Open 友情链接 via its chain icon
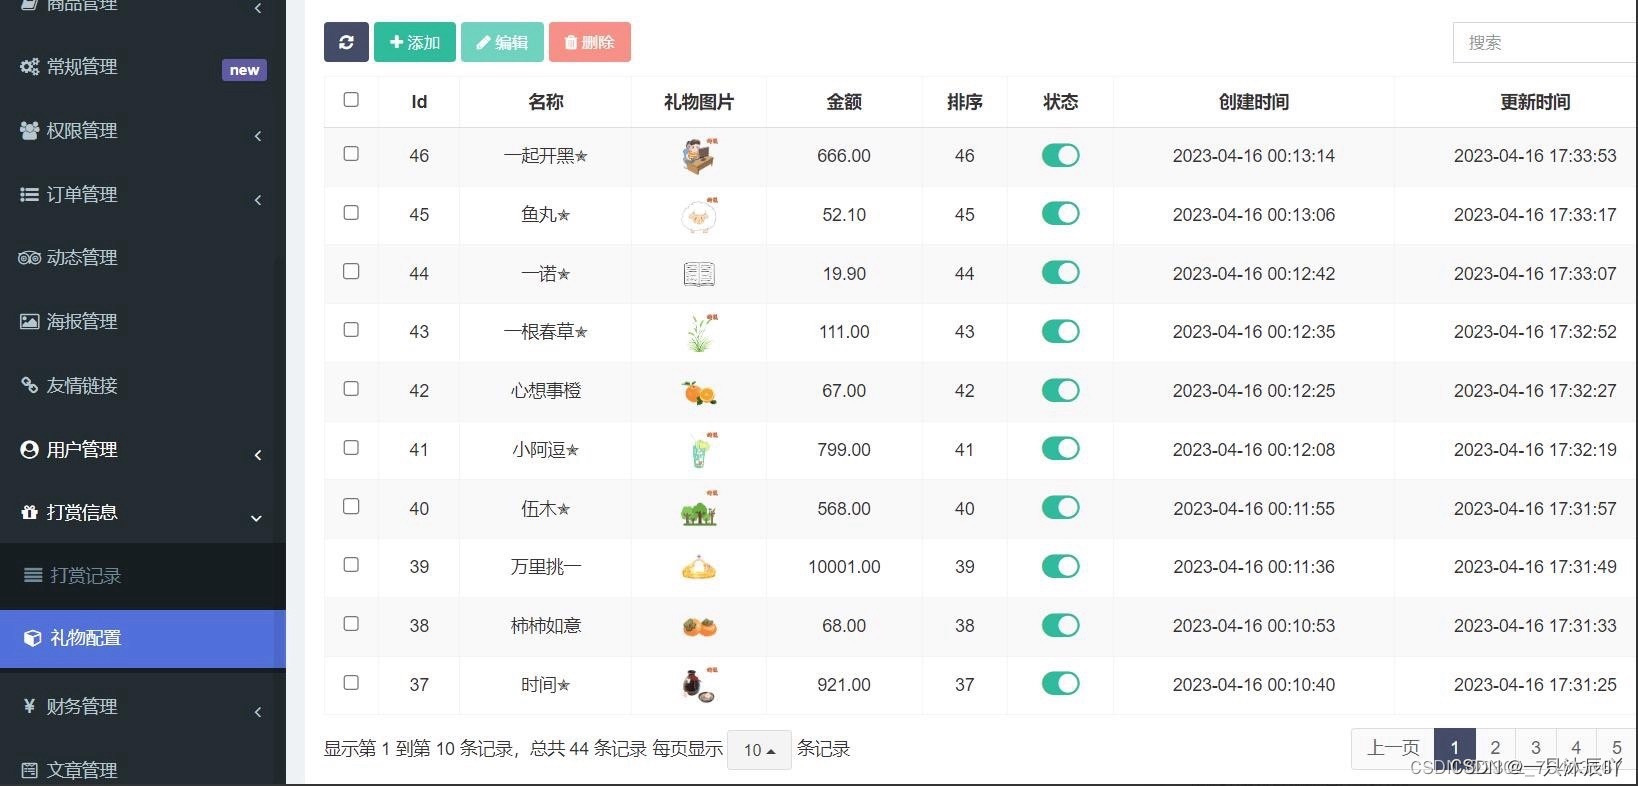Viewport: 1638px width, 786px height. (x=29, y=386)
